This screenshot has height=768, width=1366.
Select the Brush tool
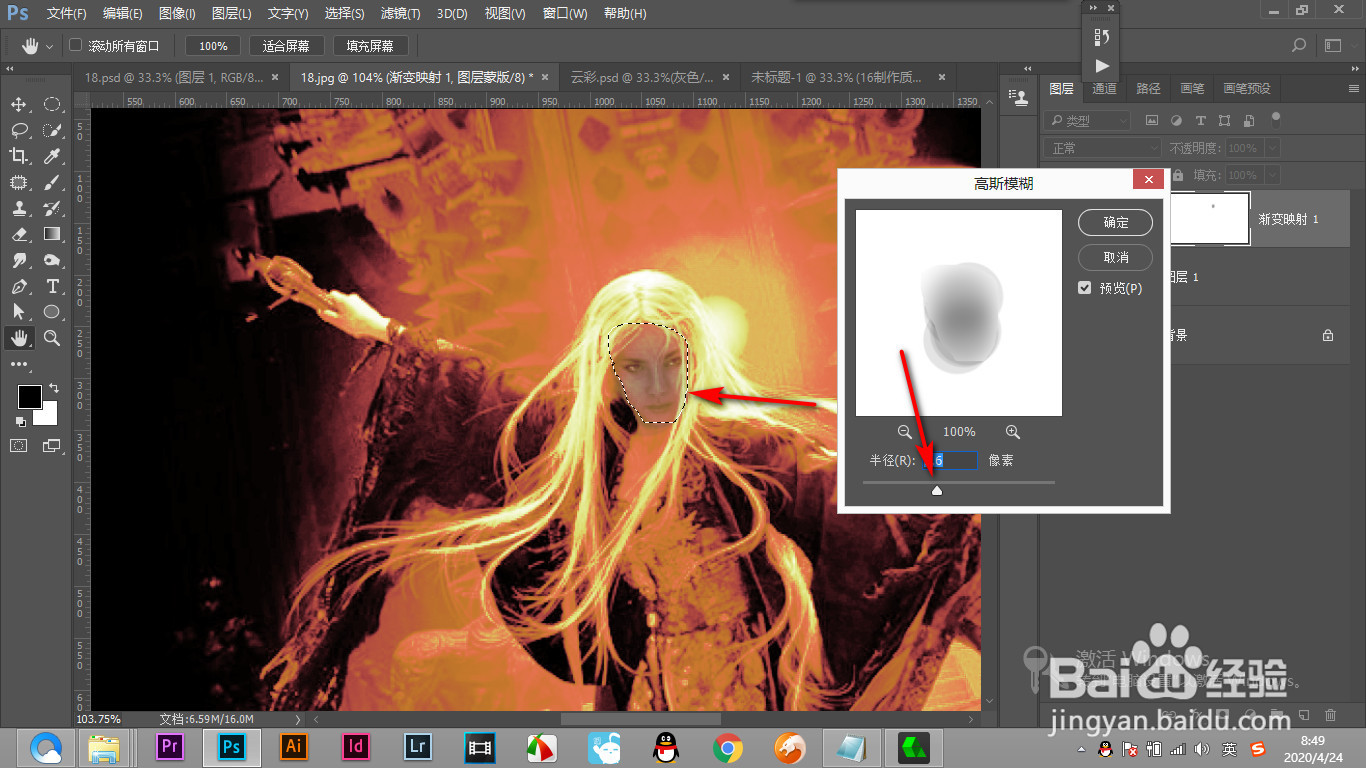(52, 182)
